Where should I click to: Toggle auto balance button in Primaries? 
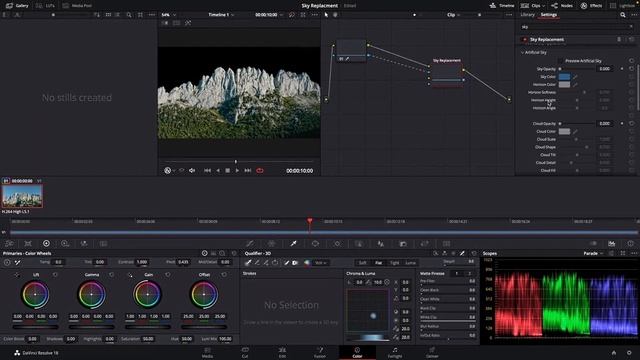point(7,262)
